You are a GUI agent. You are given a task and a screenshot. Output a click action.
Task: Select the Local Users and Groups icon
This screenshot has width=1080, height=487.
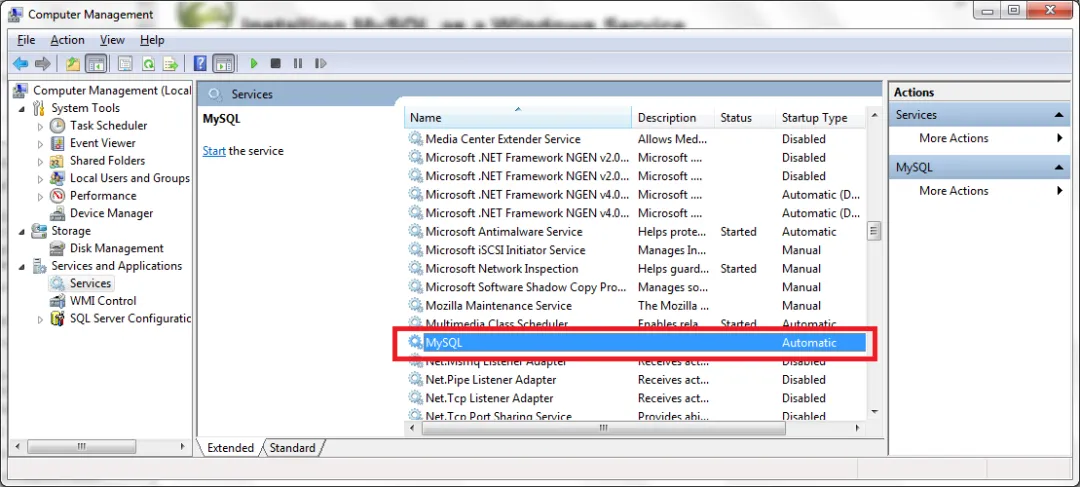[x=58, y=178]
